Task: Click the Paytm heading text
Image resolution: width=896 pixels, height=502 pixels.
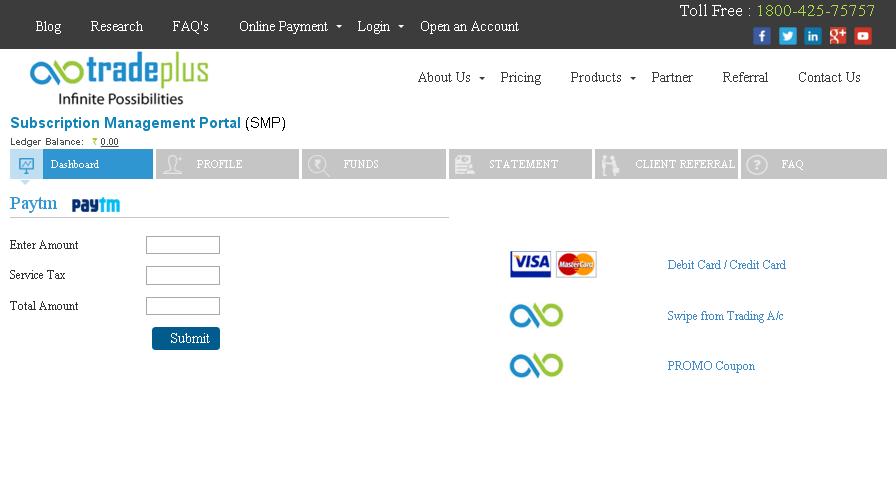Action: [x=33, y=204]
